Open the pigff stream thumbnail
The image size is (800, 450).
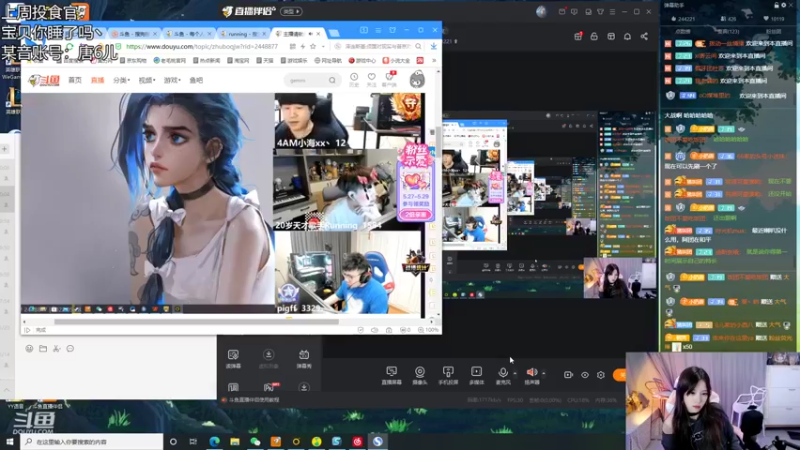[x=348, y=272]
